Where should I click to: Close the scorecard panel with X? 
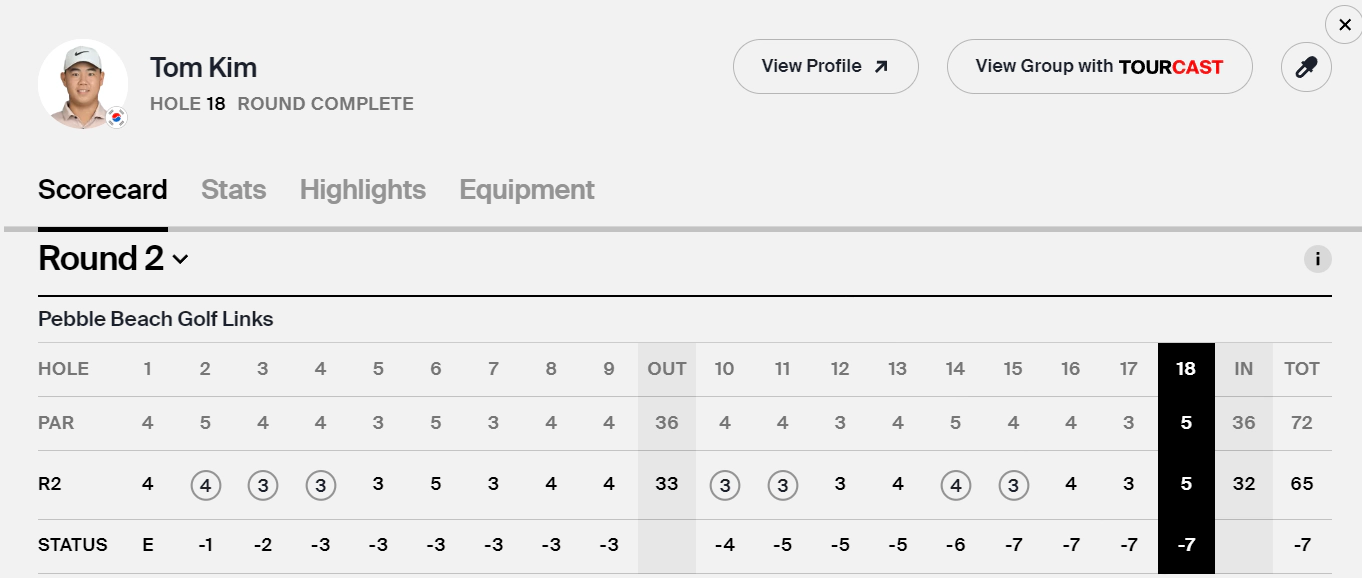click(x=1344, y=25)
